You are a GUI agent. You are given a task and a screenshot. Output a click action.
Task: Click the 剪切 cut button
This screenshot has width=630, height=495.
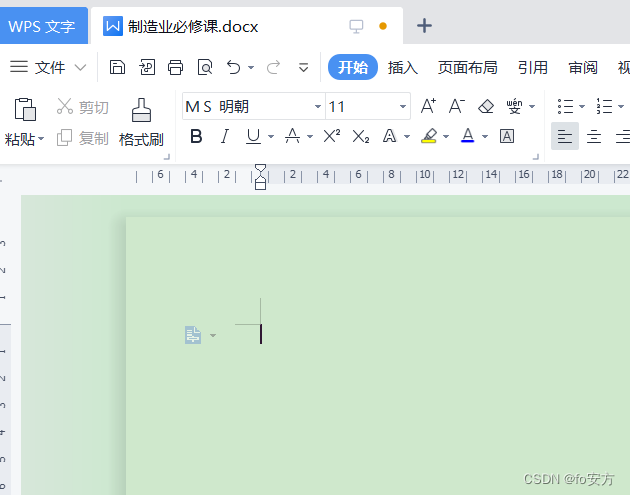pos(83,107)
